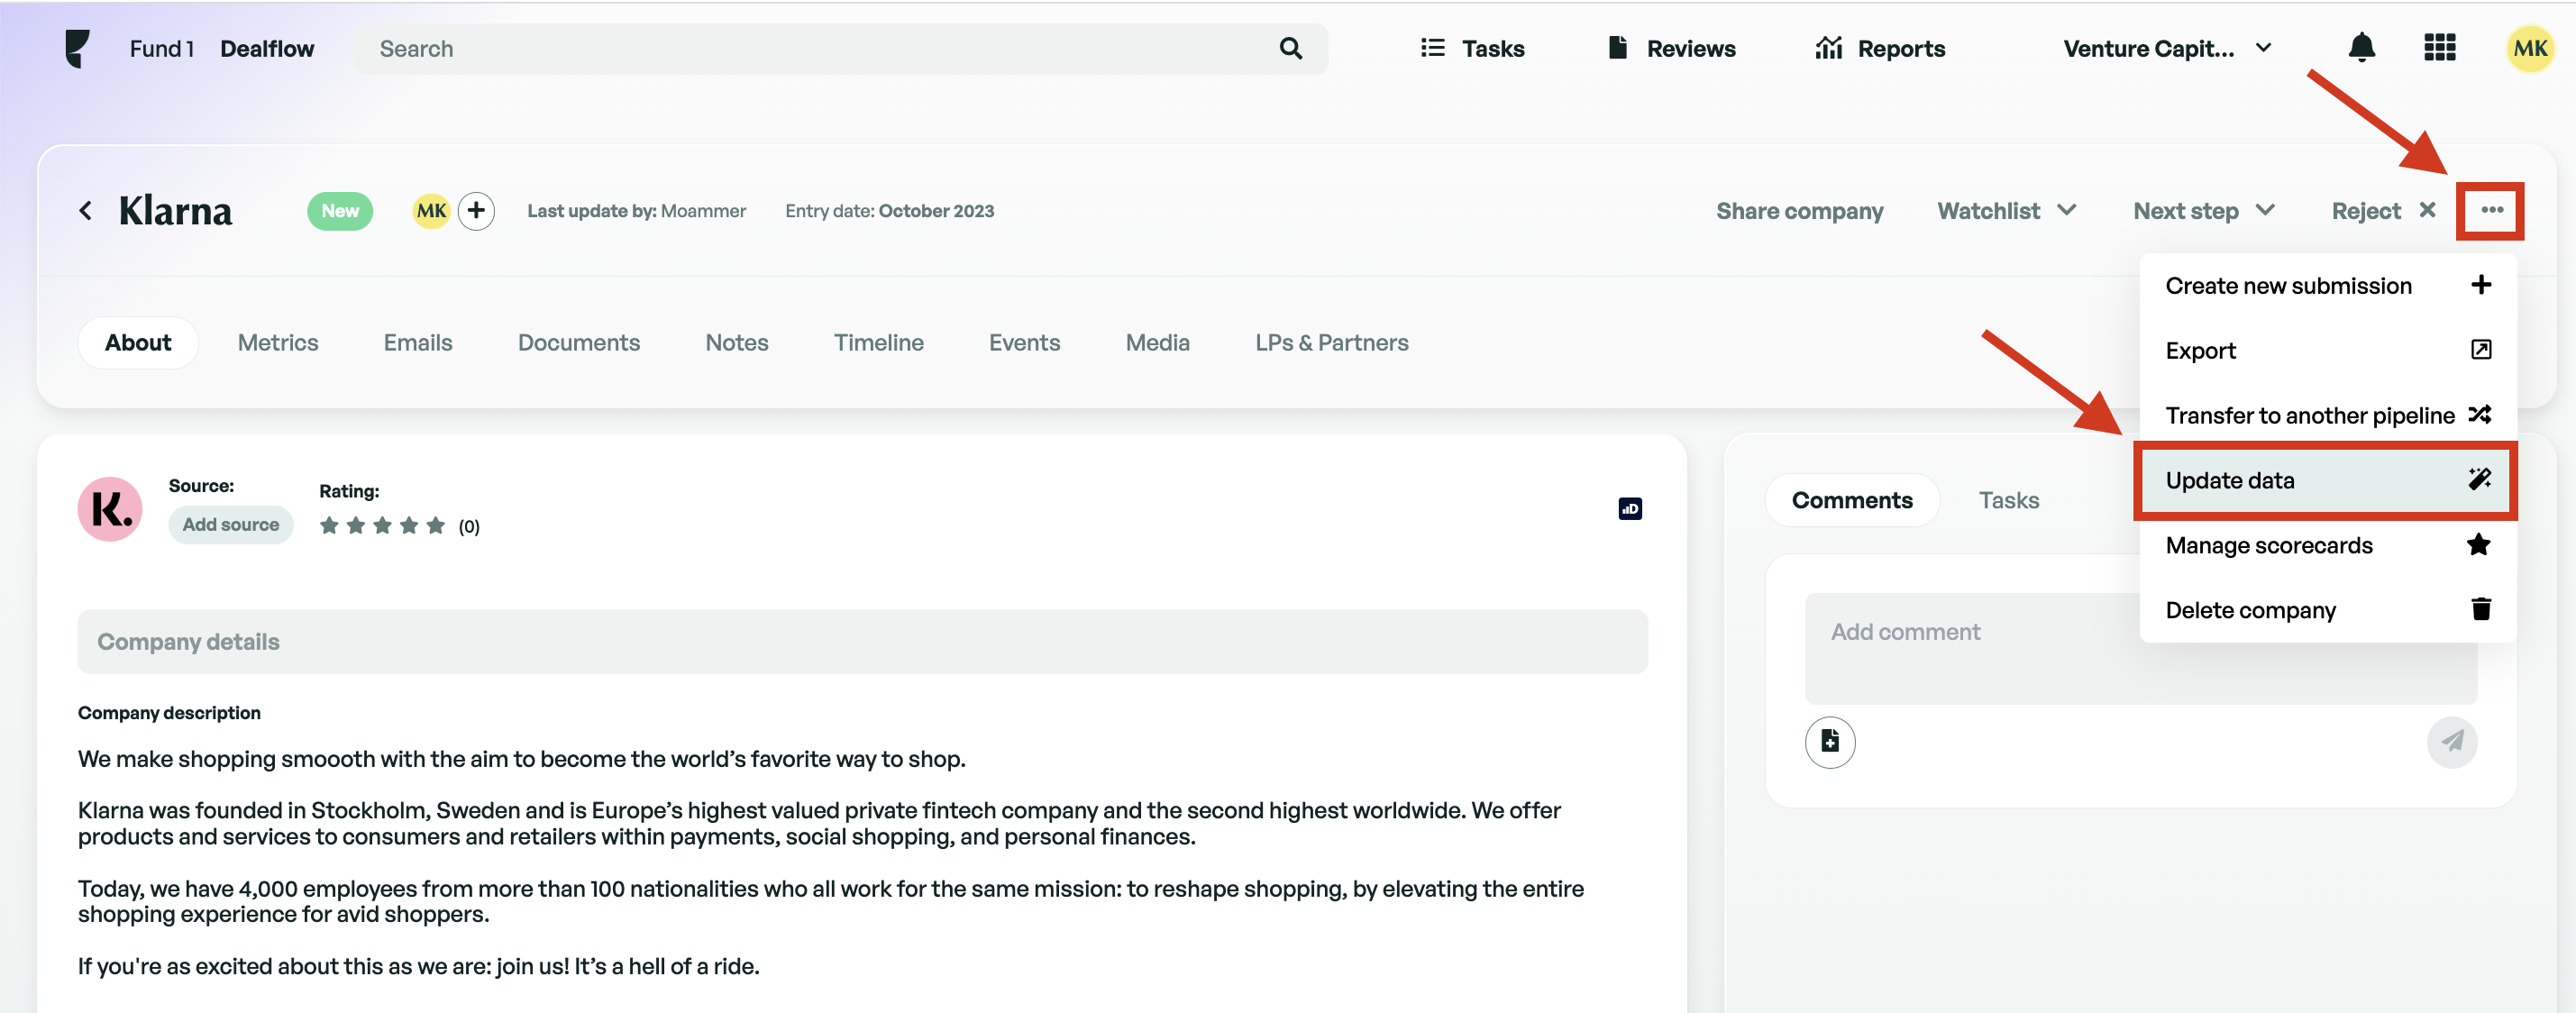2576x1013 pixels.
Task: Select Create new submission menu item
Action: 2327,285
